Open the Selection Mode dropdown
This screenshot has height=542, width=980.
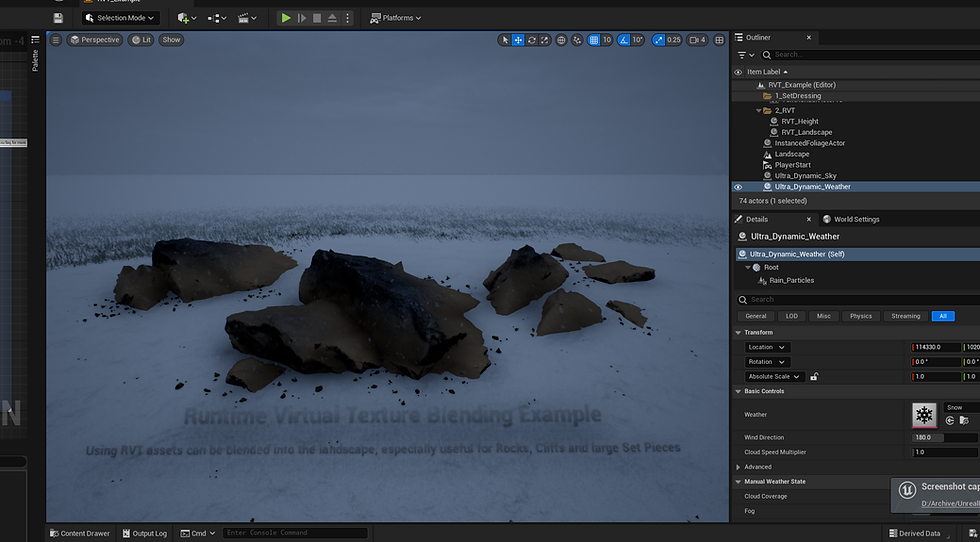pyautogui.click(x=121, y=18)
